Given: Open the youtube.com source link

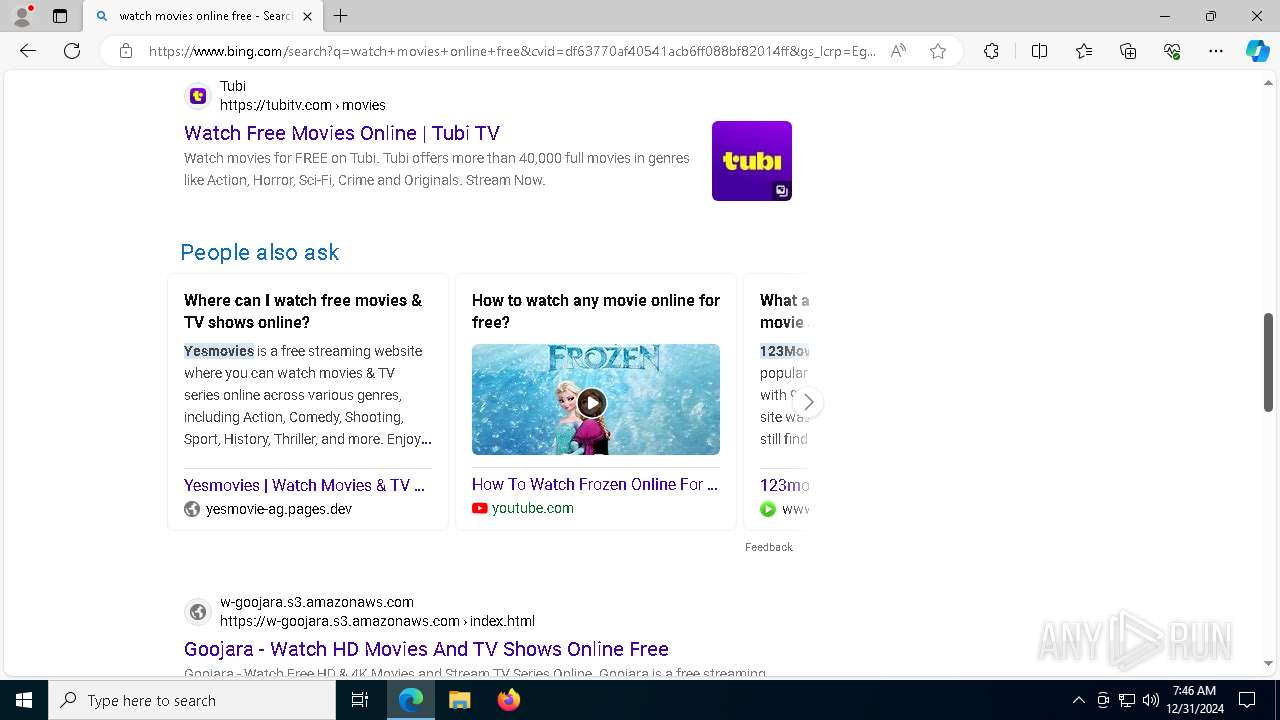Looking at the screenshot, I should tap(533, 508).
